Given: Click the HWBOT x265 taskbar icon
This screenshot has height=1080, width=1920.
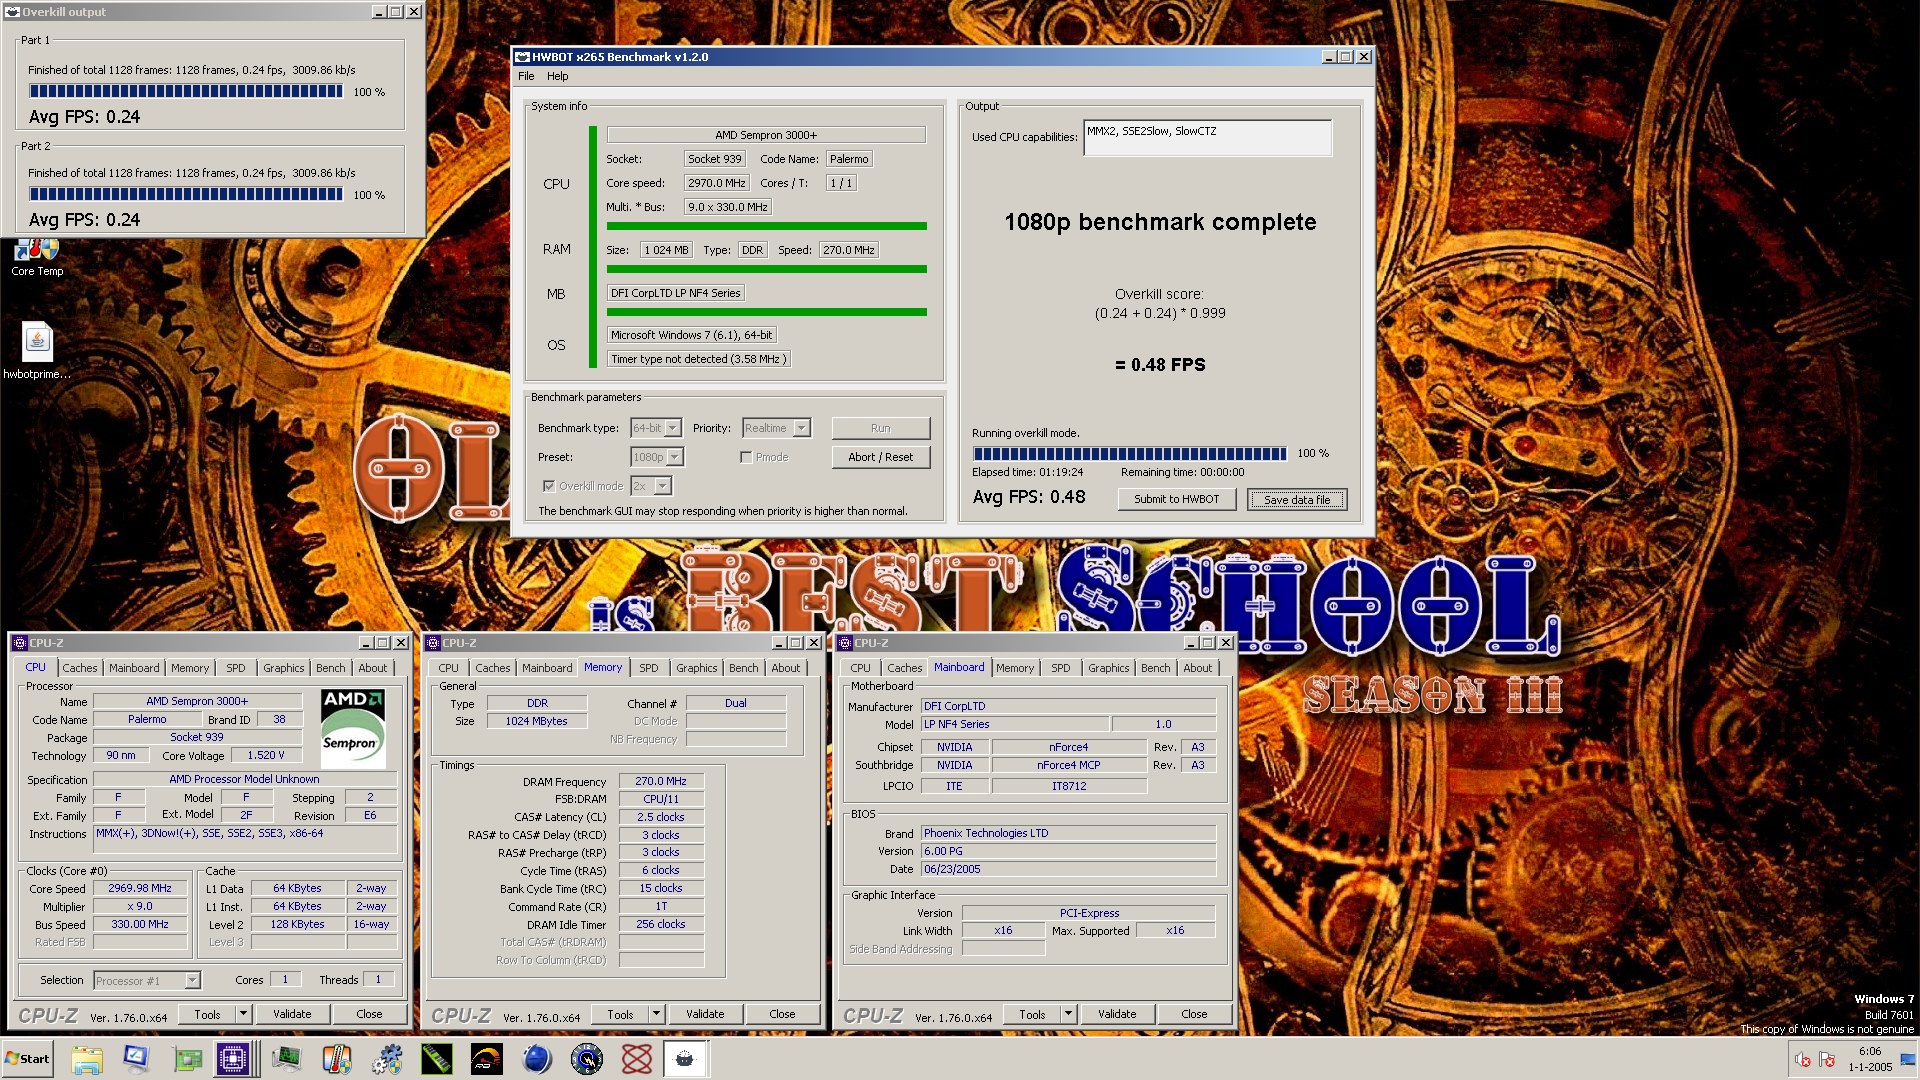Looking at the screenshot, I should (685, 1059).
